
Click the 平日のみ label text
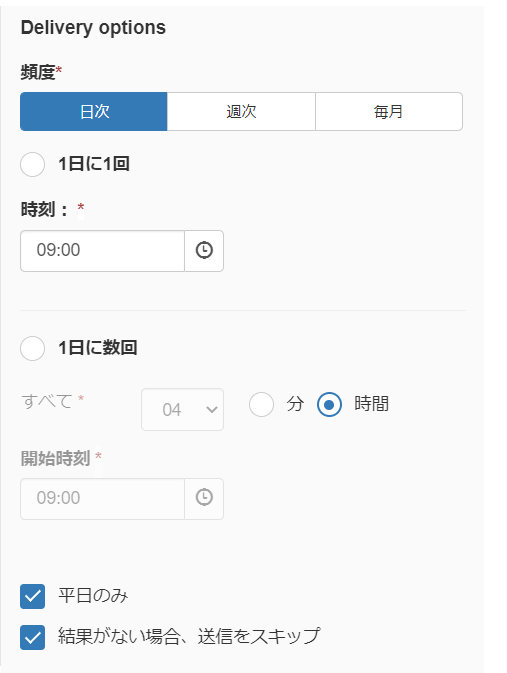pos(93,596)
